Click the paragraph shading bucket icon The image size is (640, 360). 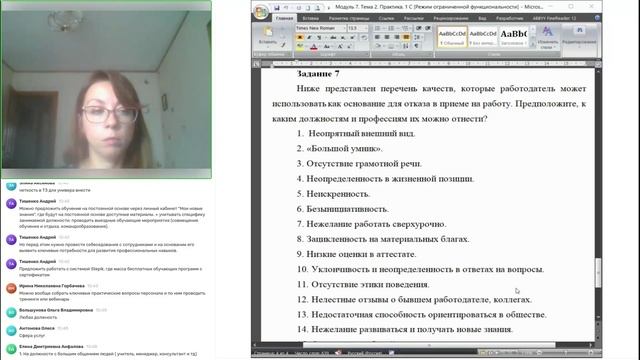point(378,46)
